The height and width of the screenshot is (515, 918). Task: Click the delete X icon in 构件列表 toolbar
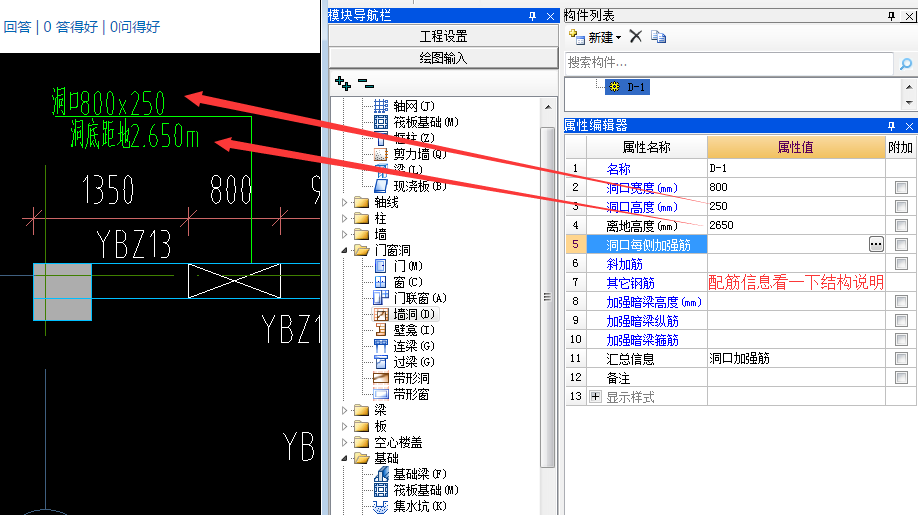point(636,37)
